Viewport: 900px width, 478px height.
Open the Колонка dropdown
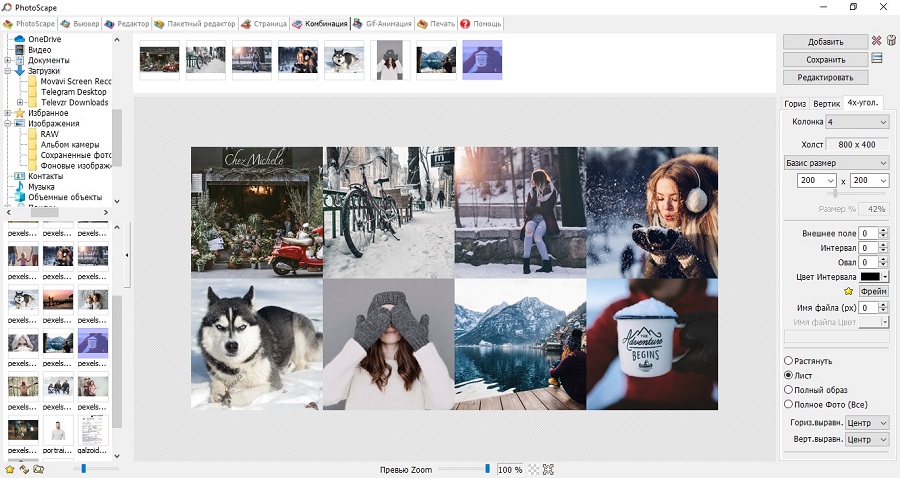tap(857, 122)
